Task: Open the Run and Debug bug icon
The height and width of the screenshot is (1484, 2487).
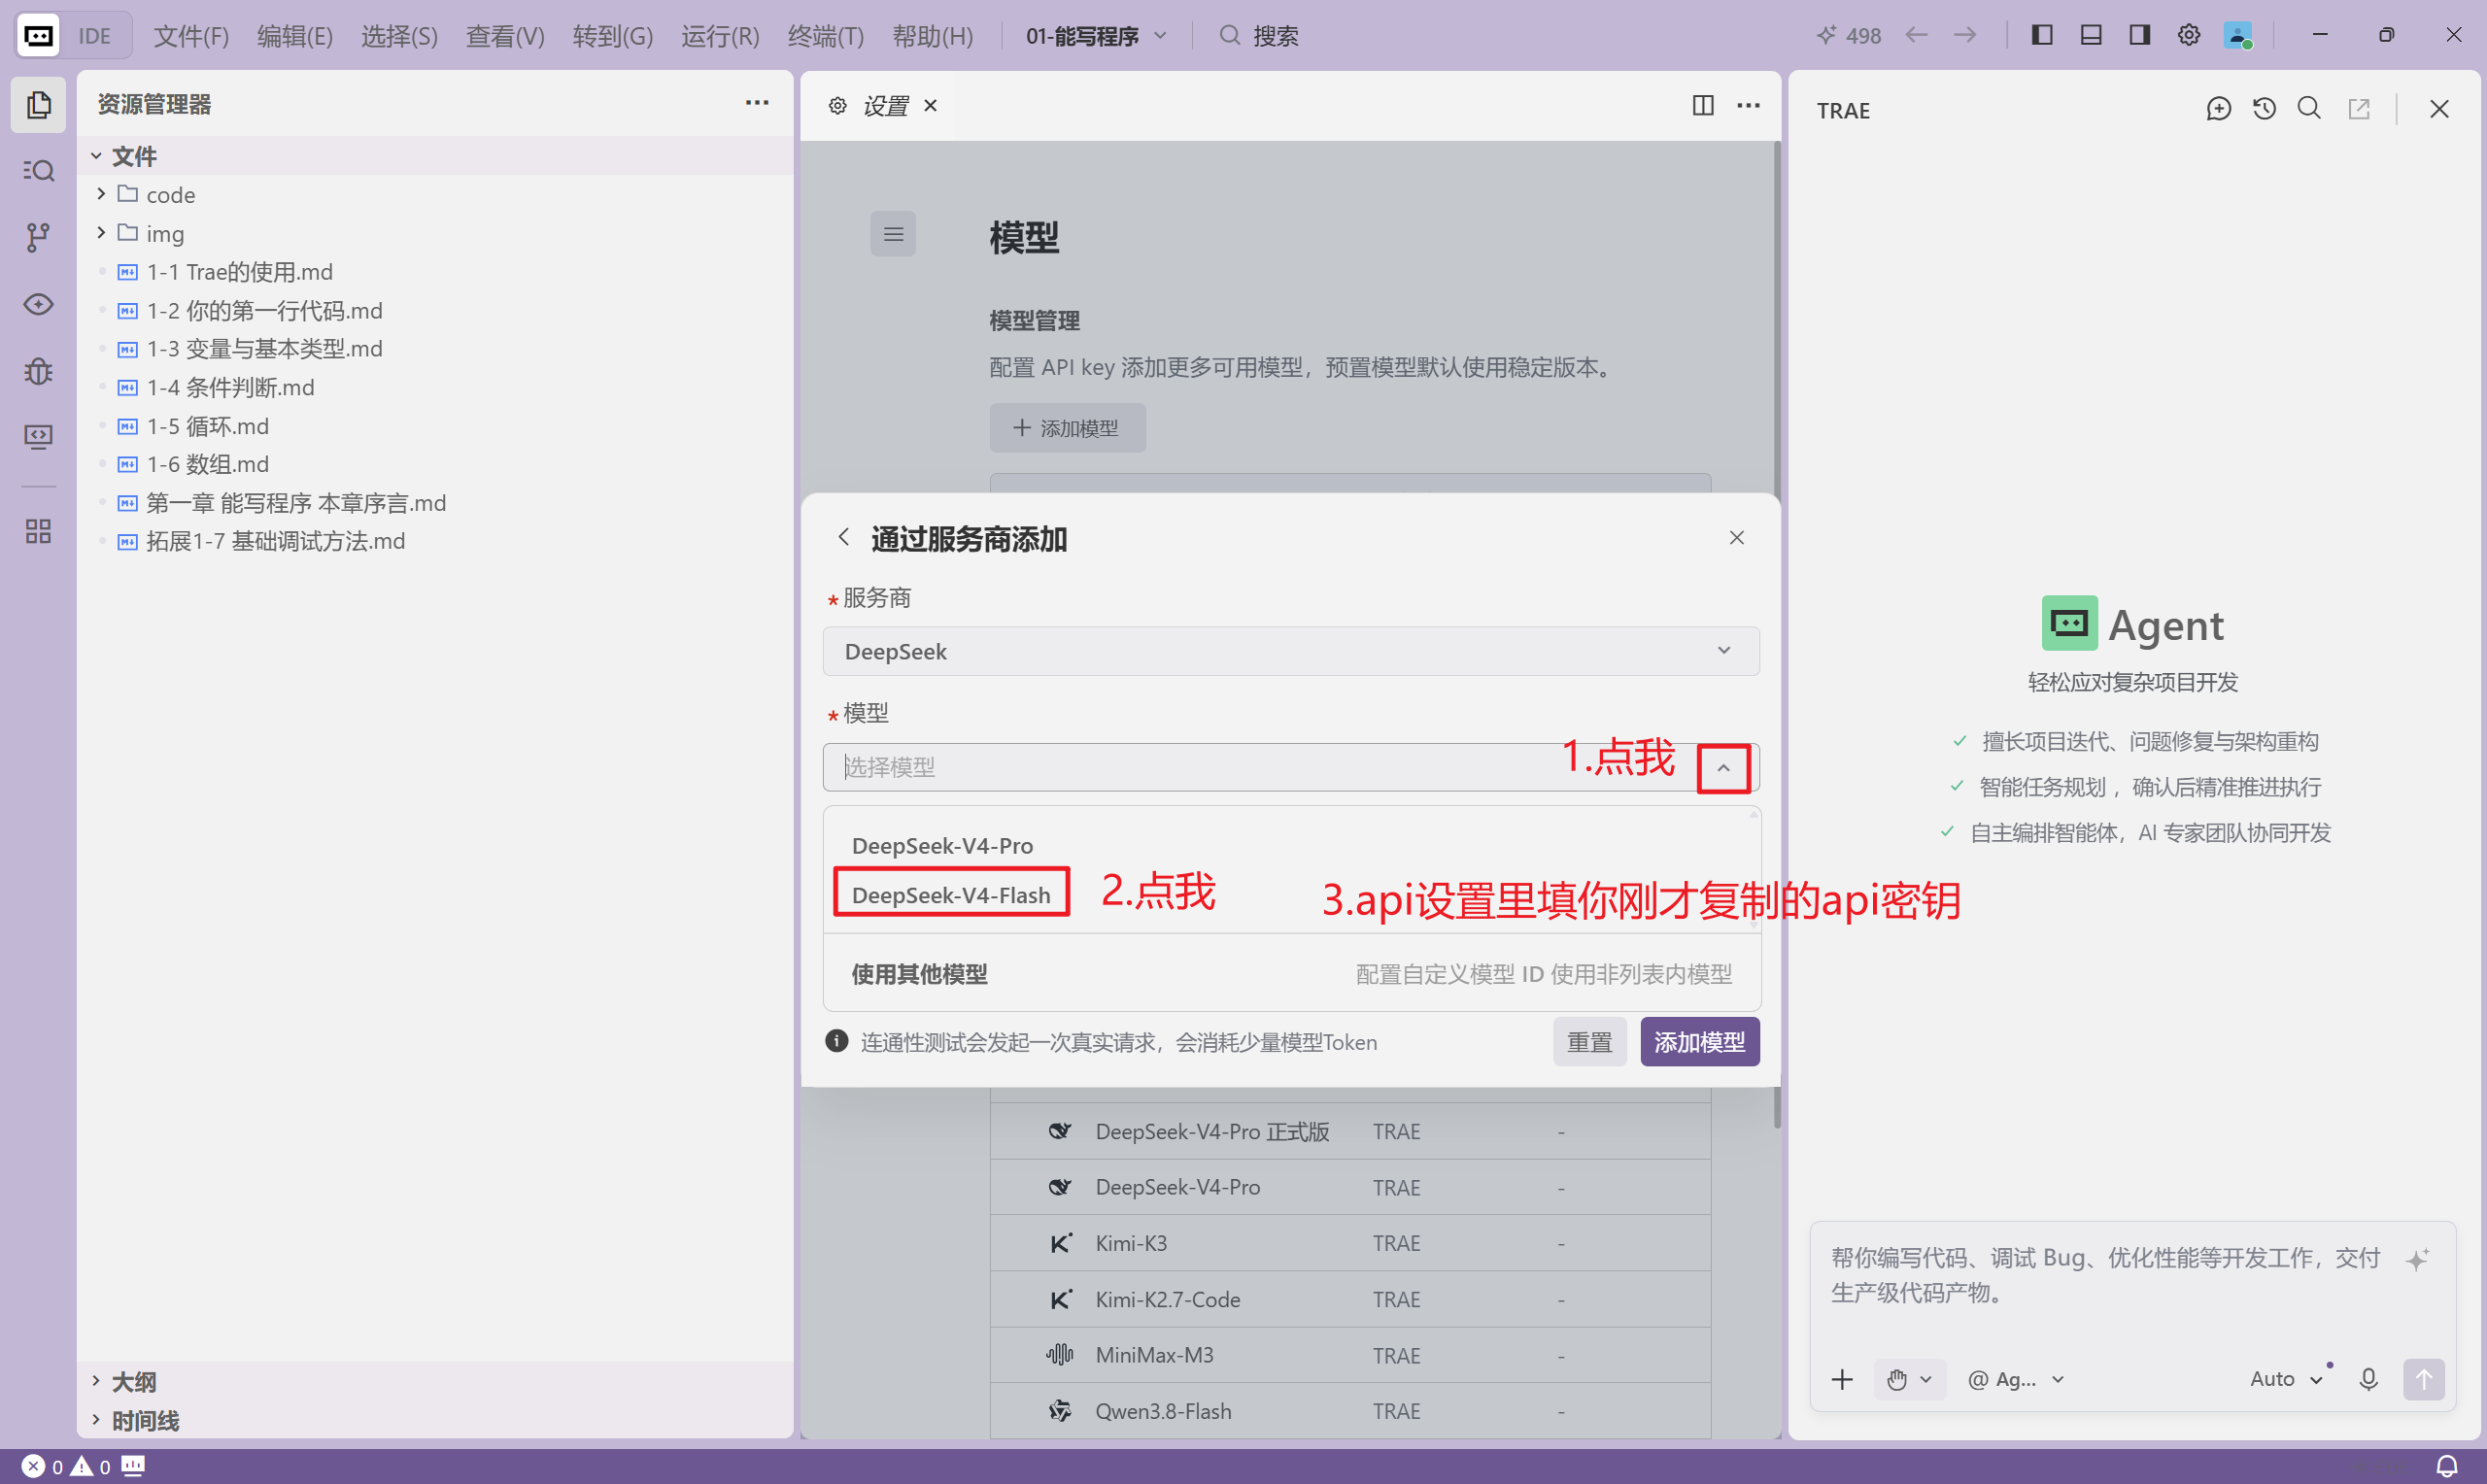Action: coord(38,371)
